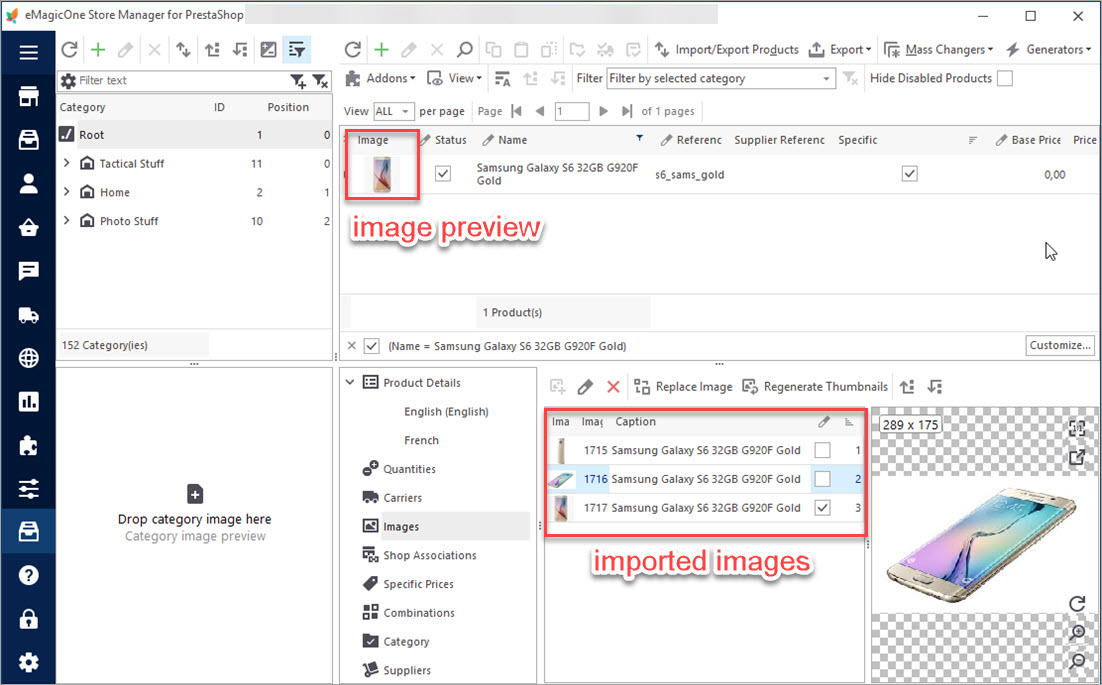This screenshot has height=685, width=1102.
Task: Open the Mass Changers dropdown
Action: [x=938, y=49]
